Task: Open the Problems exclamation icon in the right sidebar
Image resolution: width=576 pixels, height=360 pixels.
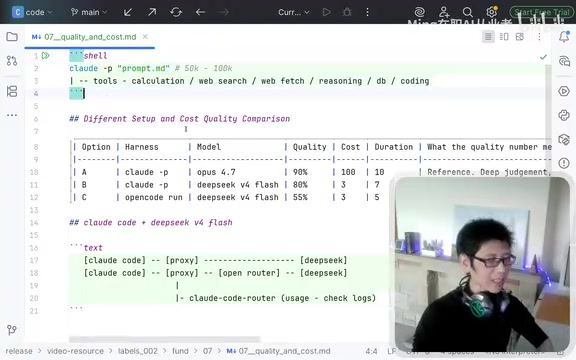Action: point(564,163)
